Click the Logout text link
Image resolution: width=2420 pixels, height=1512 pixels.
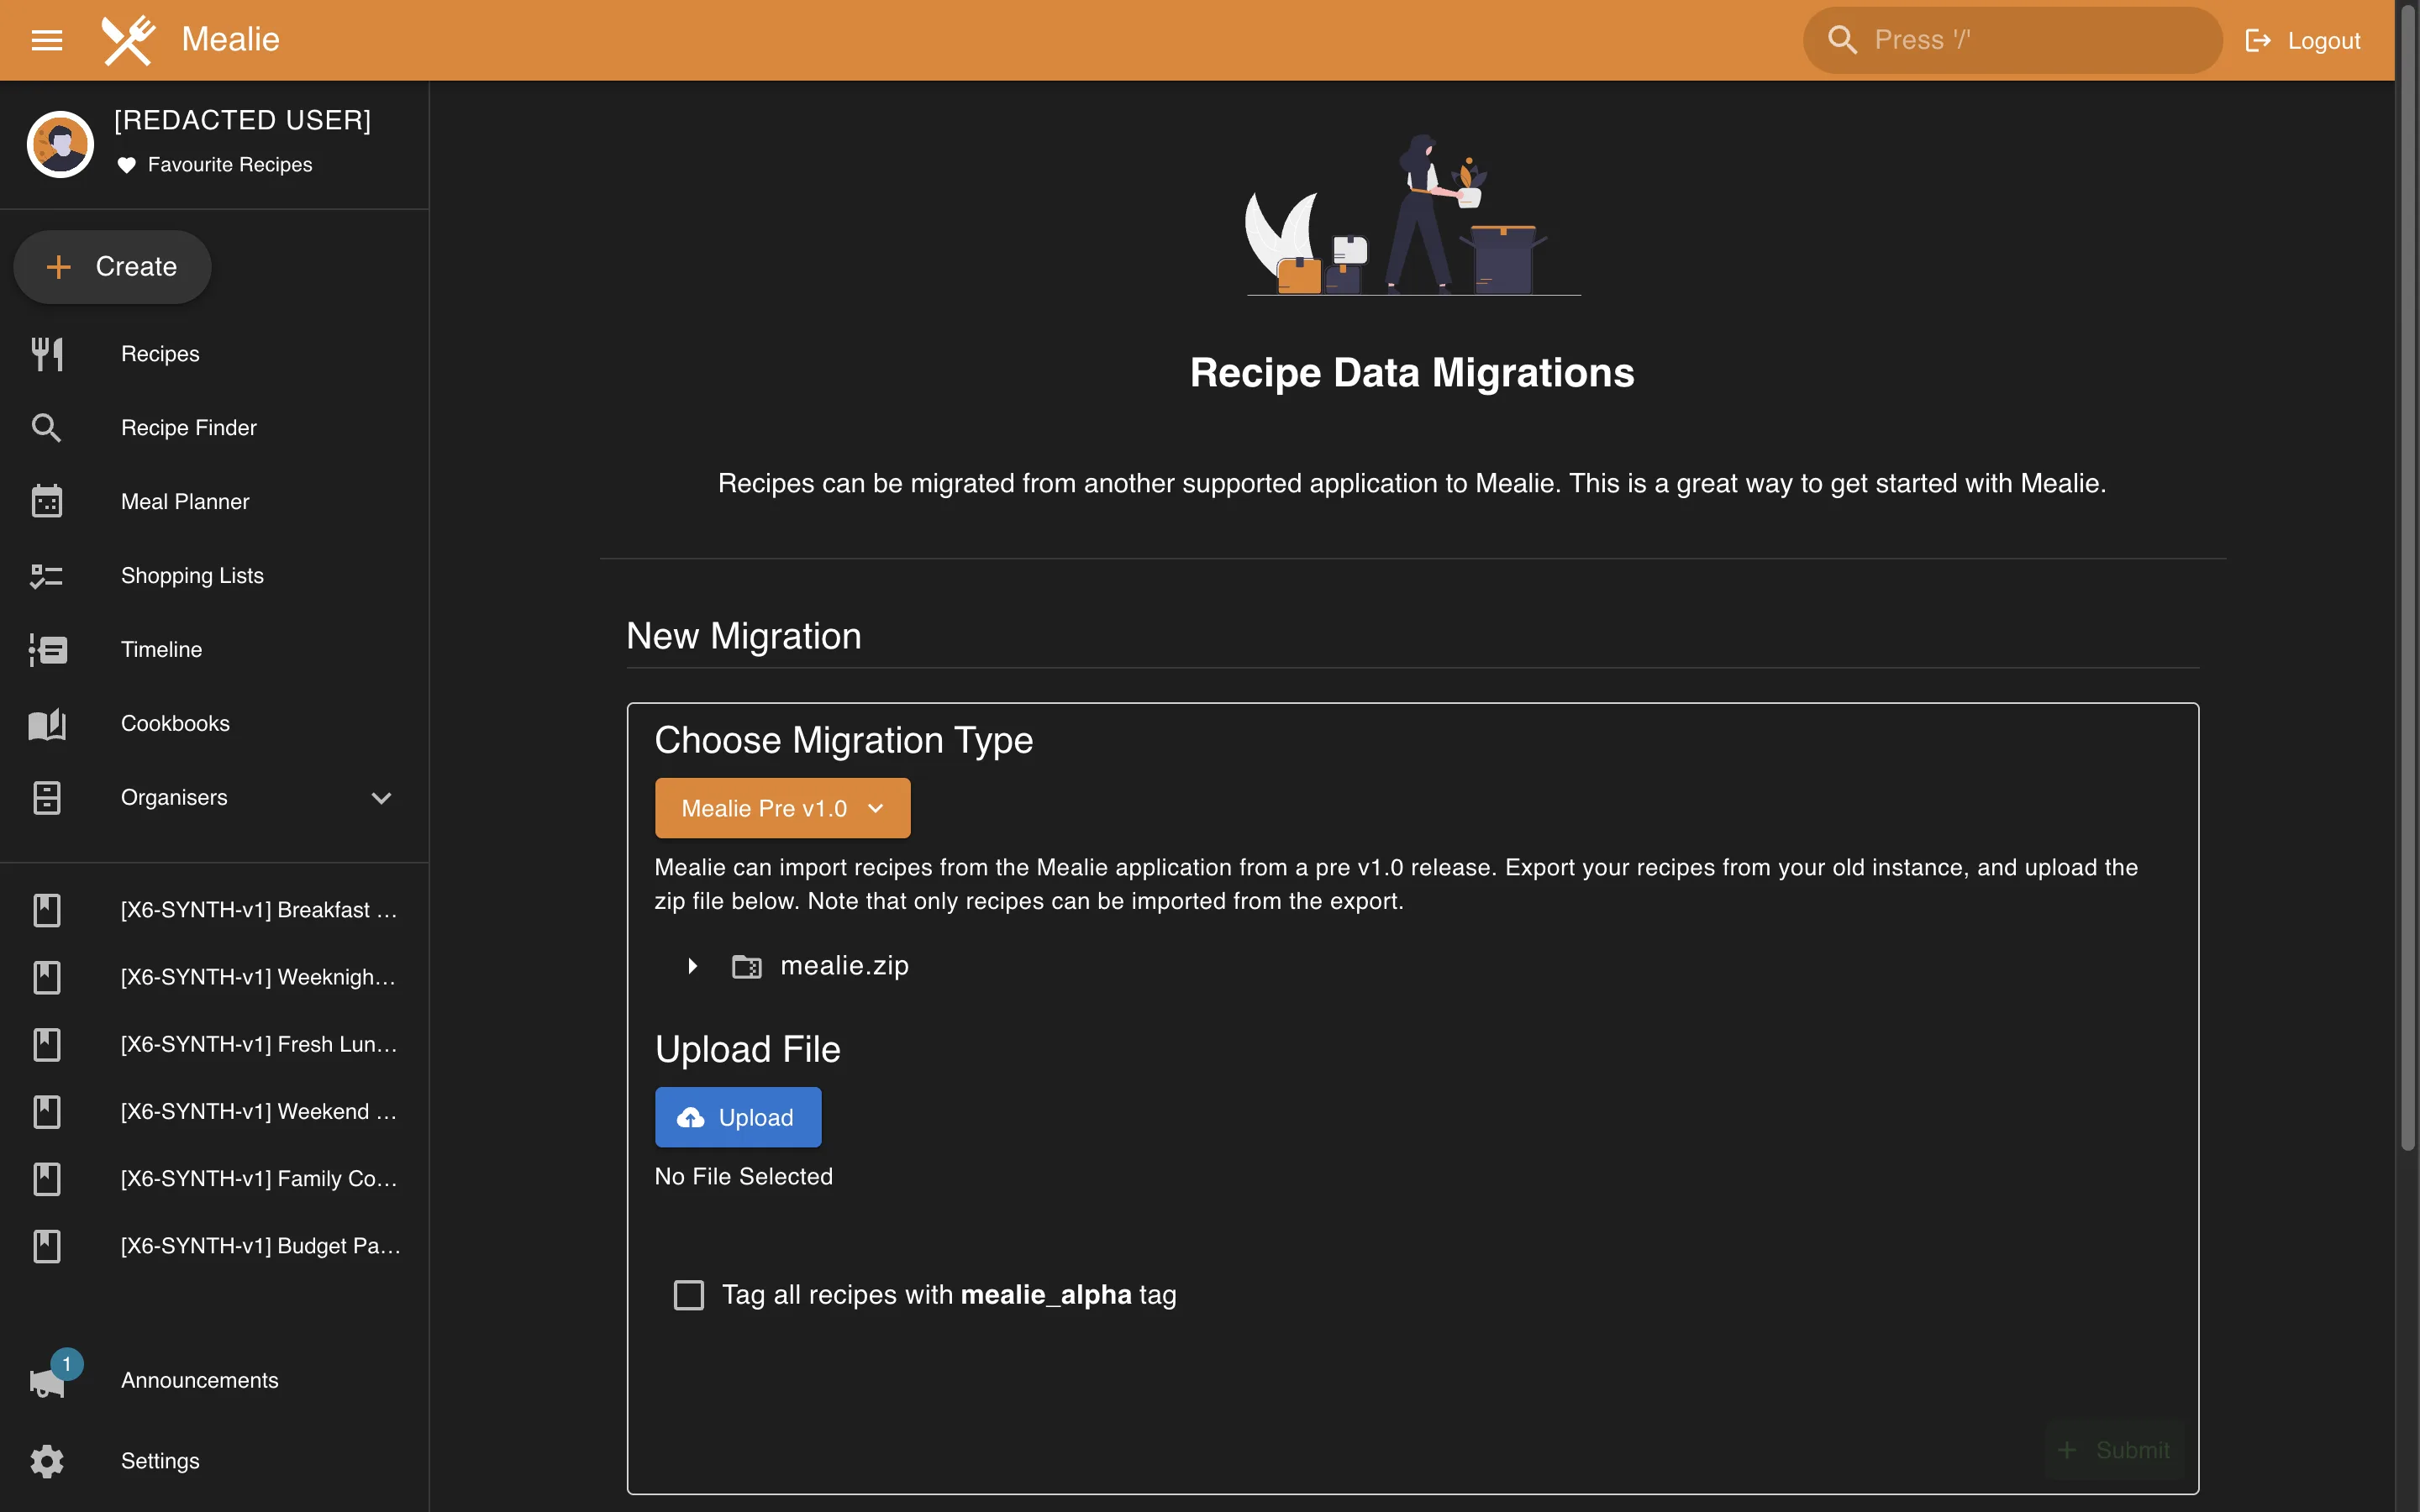click(x=2323, y=41)
